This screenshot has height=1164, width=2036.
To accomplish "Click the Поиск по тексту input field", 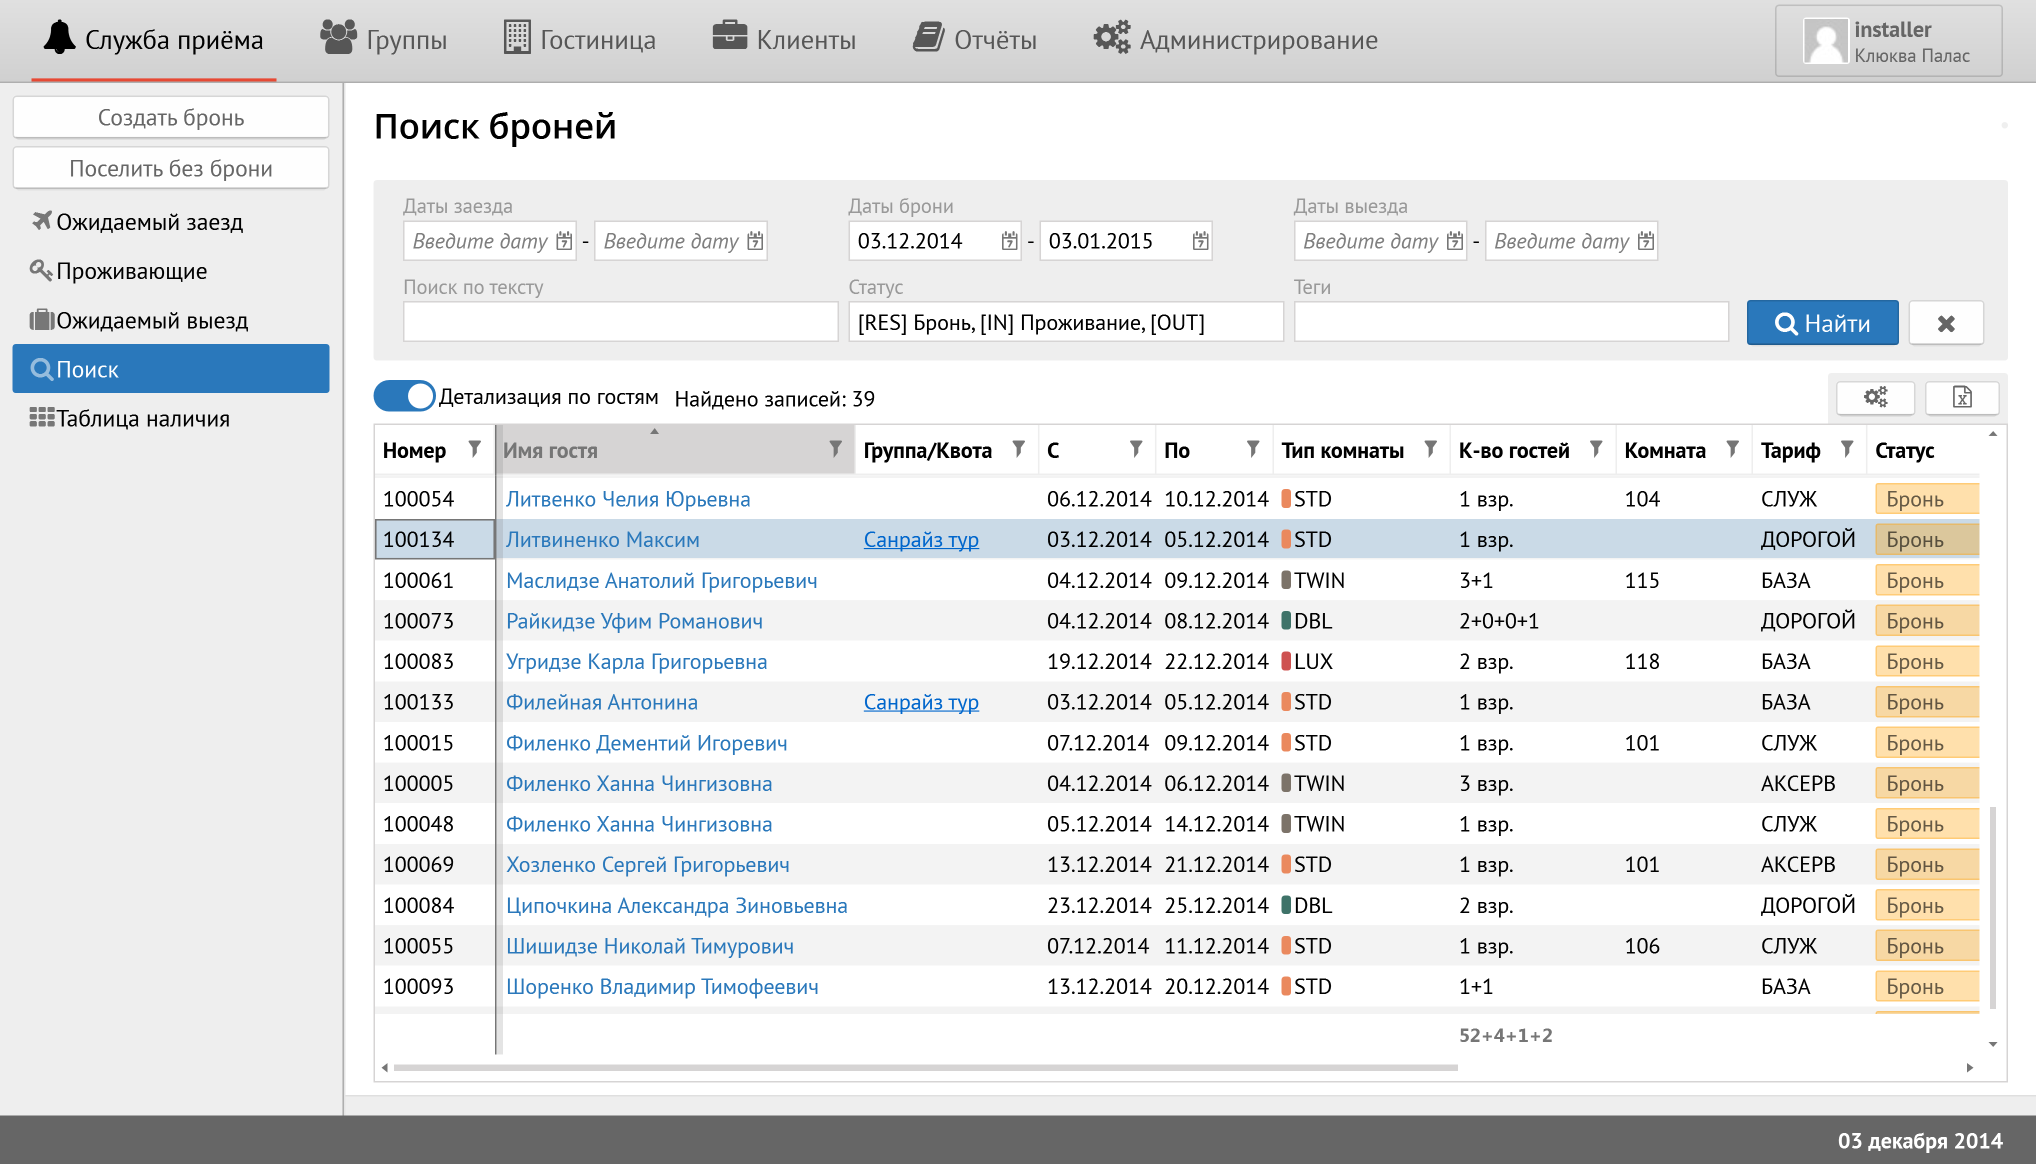I will (620, 323).
